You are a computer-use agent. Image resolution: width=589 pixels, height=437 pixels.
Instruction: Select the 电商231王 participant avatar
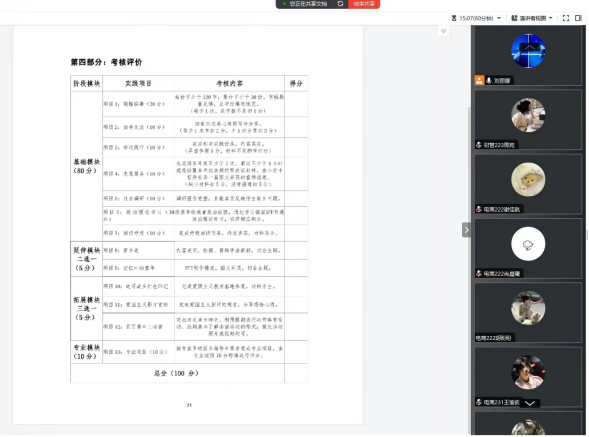(528, 372)
